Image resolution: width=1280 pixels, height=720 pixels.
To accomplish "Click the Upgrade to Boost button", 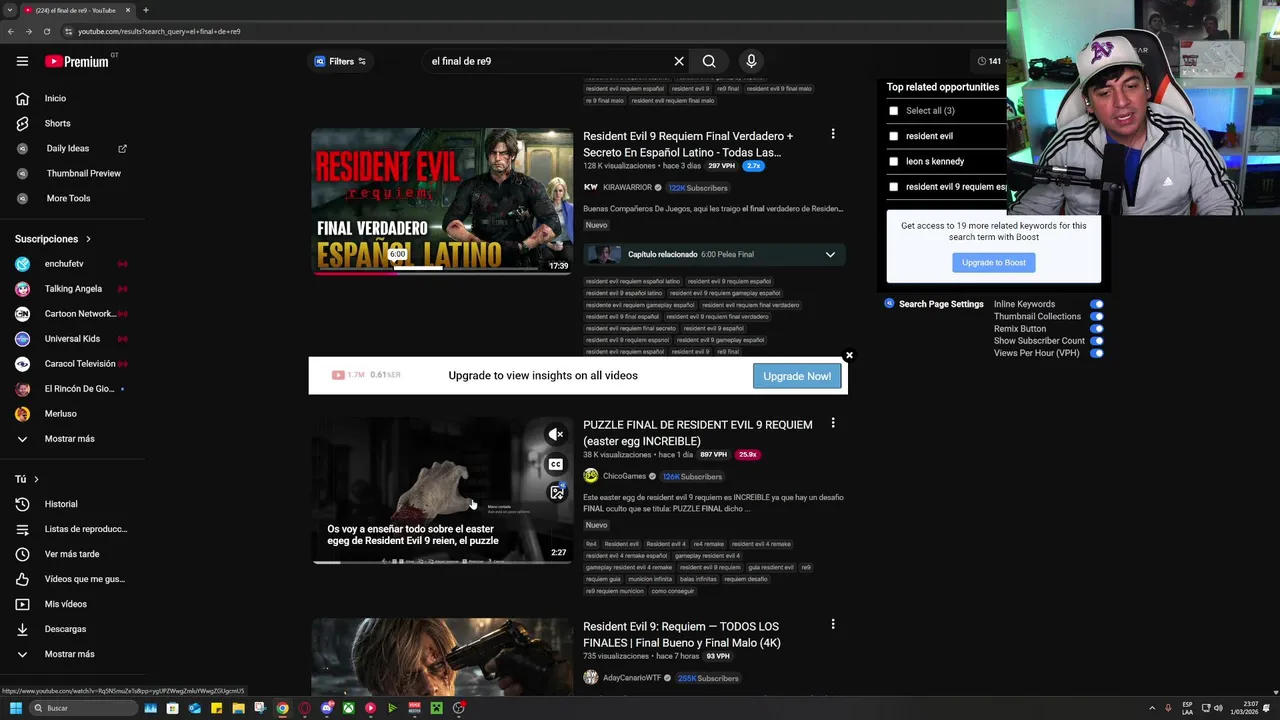I will click(994, 263).
